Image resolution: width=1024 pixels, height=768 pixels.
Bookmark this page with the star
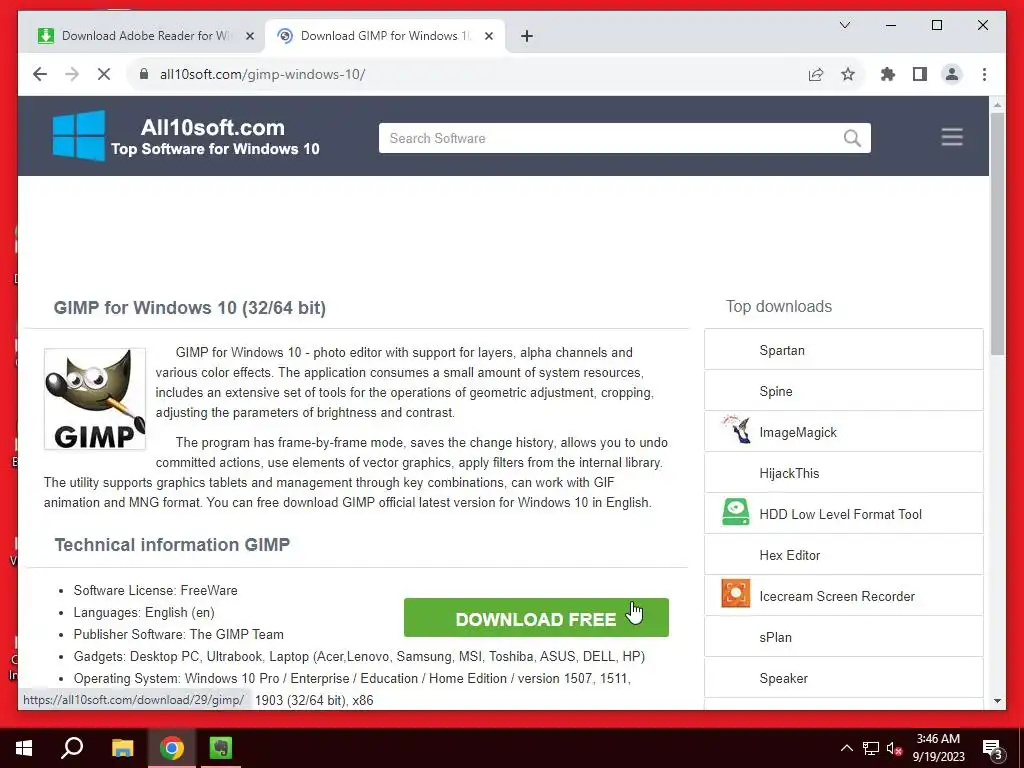click(x=848, y=74)
